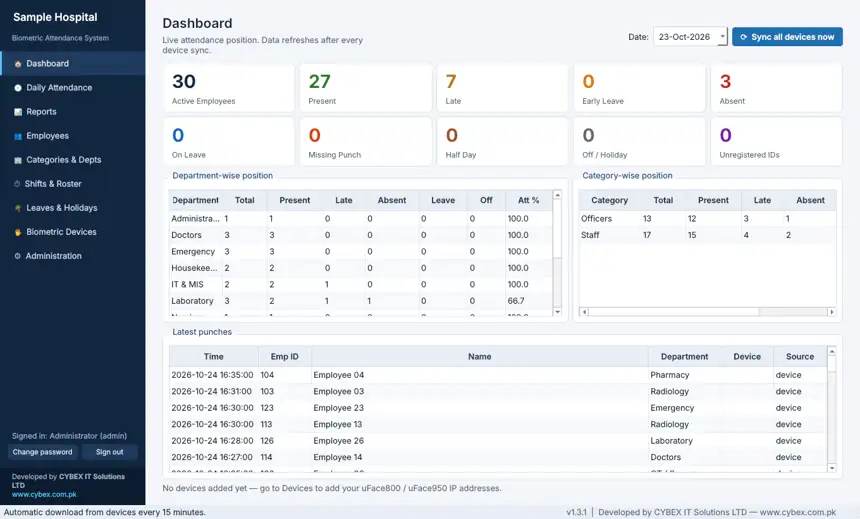Go to the Employees page
The image size is (860, 519).
[x=72, y=136]
